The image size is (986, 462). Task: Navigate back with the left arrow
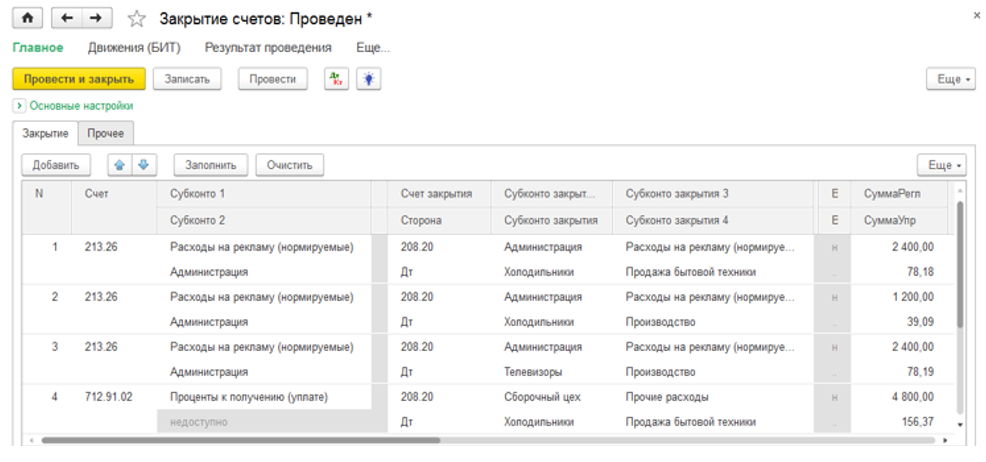[x=66, y=17]
